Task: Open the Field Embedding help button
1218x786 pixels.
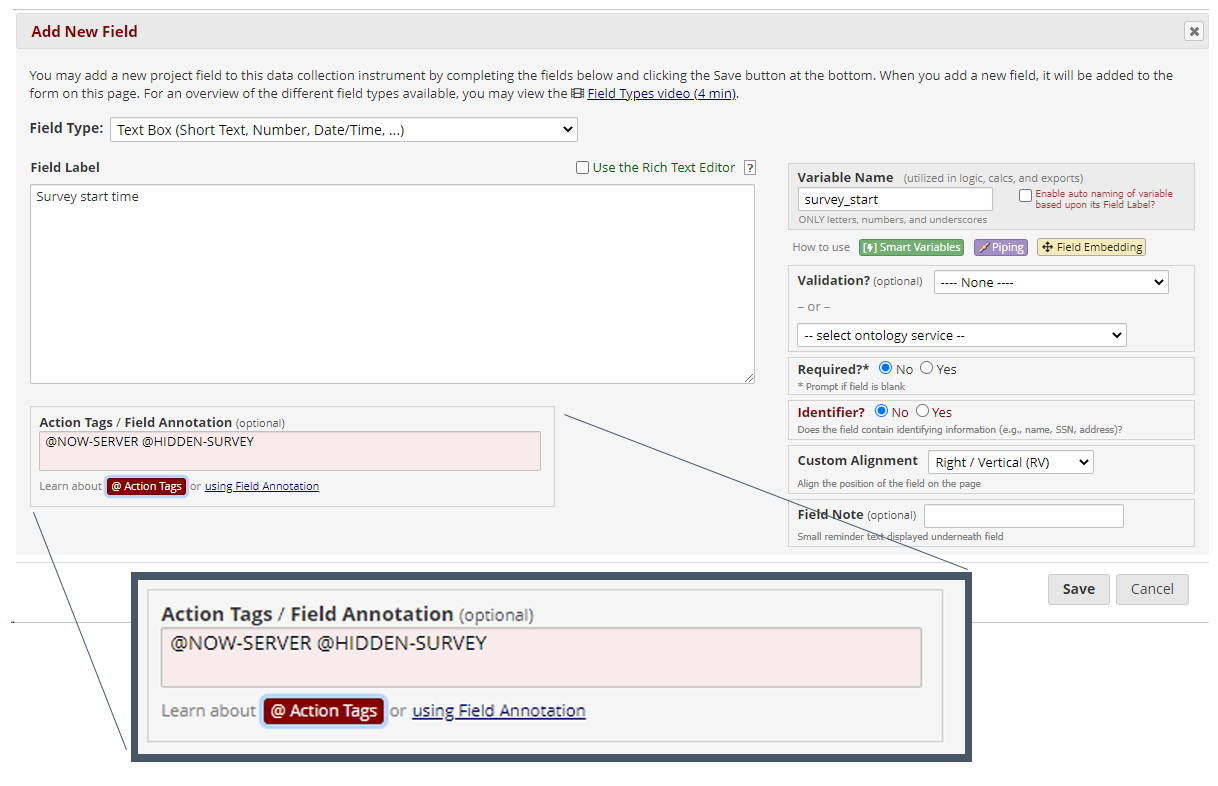Action: pyautogui.click(x=1091, y=247)
